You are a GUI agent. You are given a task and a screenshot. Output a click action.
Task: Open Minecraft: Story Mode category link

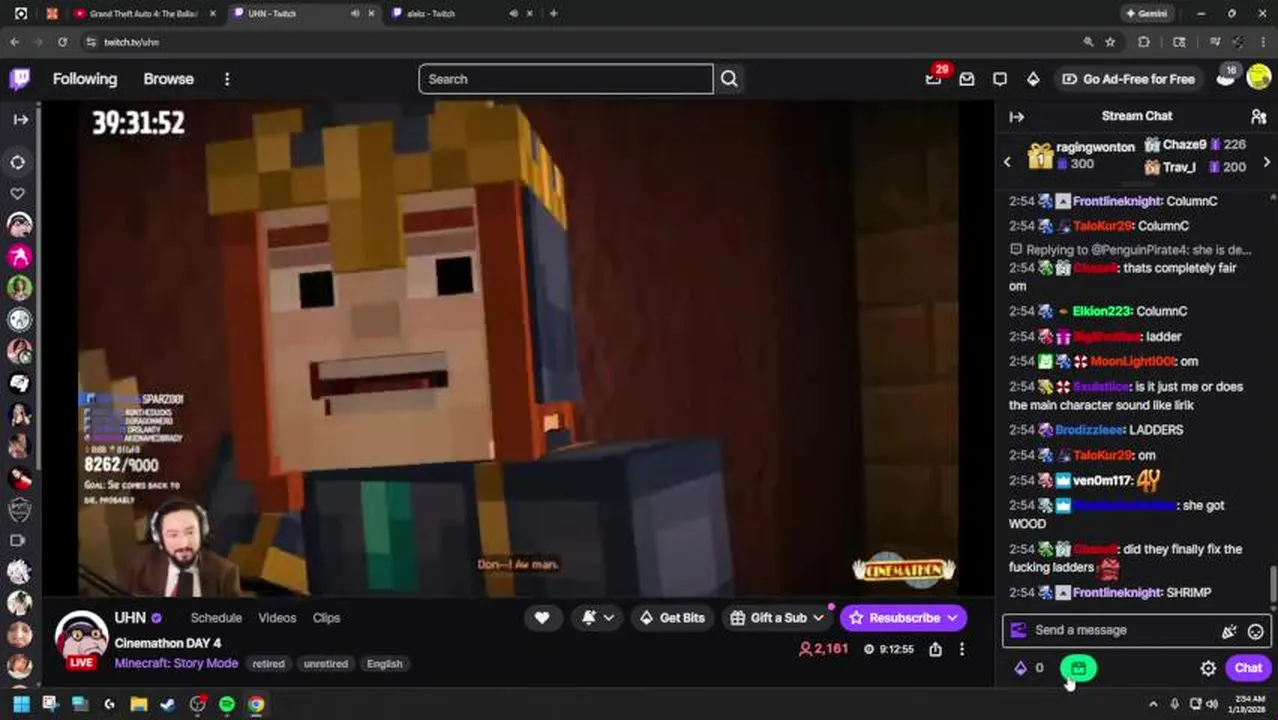point(176,663)
